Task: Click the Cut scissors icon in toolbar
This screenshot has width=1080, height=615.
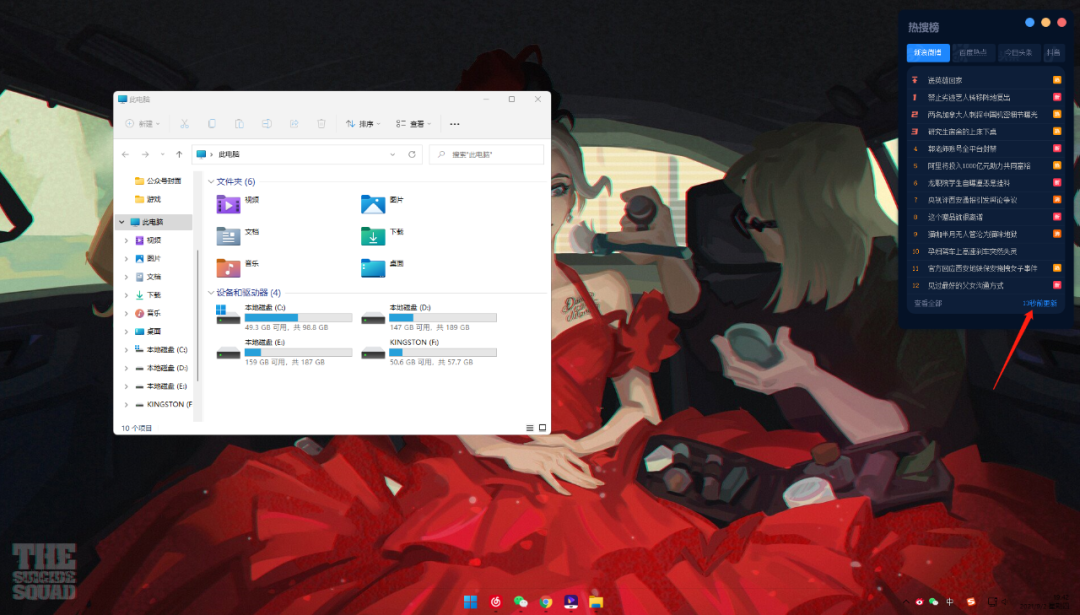Action: tap(185, 124)
